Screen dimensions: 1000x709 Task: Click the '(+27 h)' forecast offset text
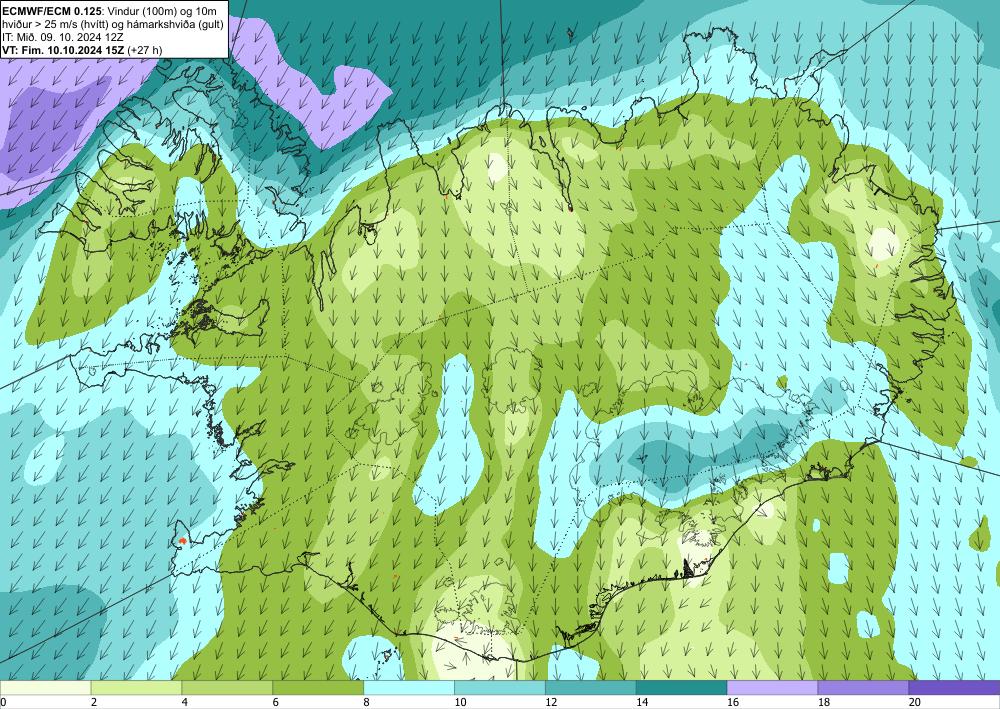145,50
